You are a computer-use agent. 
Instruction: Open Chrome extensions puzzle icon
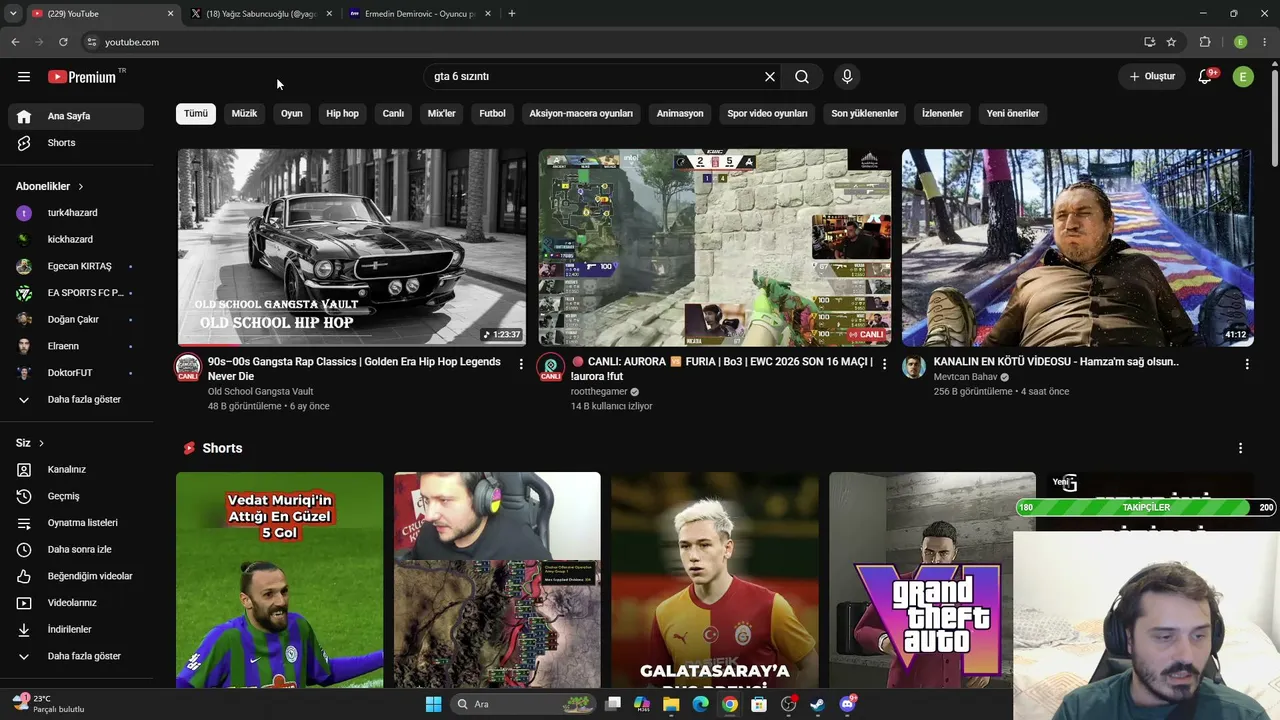pyautogui.click(x=1205, y=42)
